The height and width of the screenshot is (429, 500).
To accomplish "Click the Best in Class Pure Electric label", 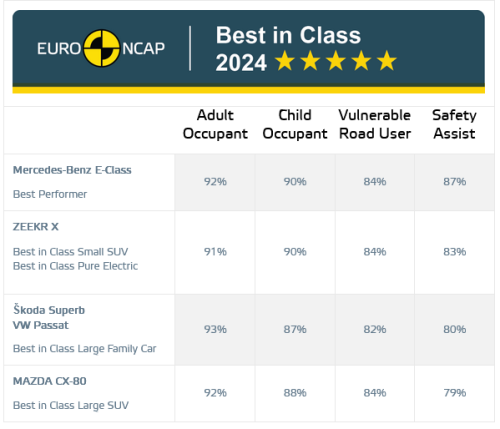I will point(75,266).
